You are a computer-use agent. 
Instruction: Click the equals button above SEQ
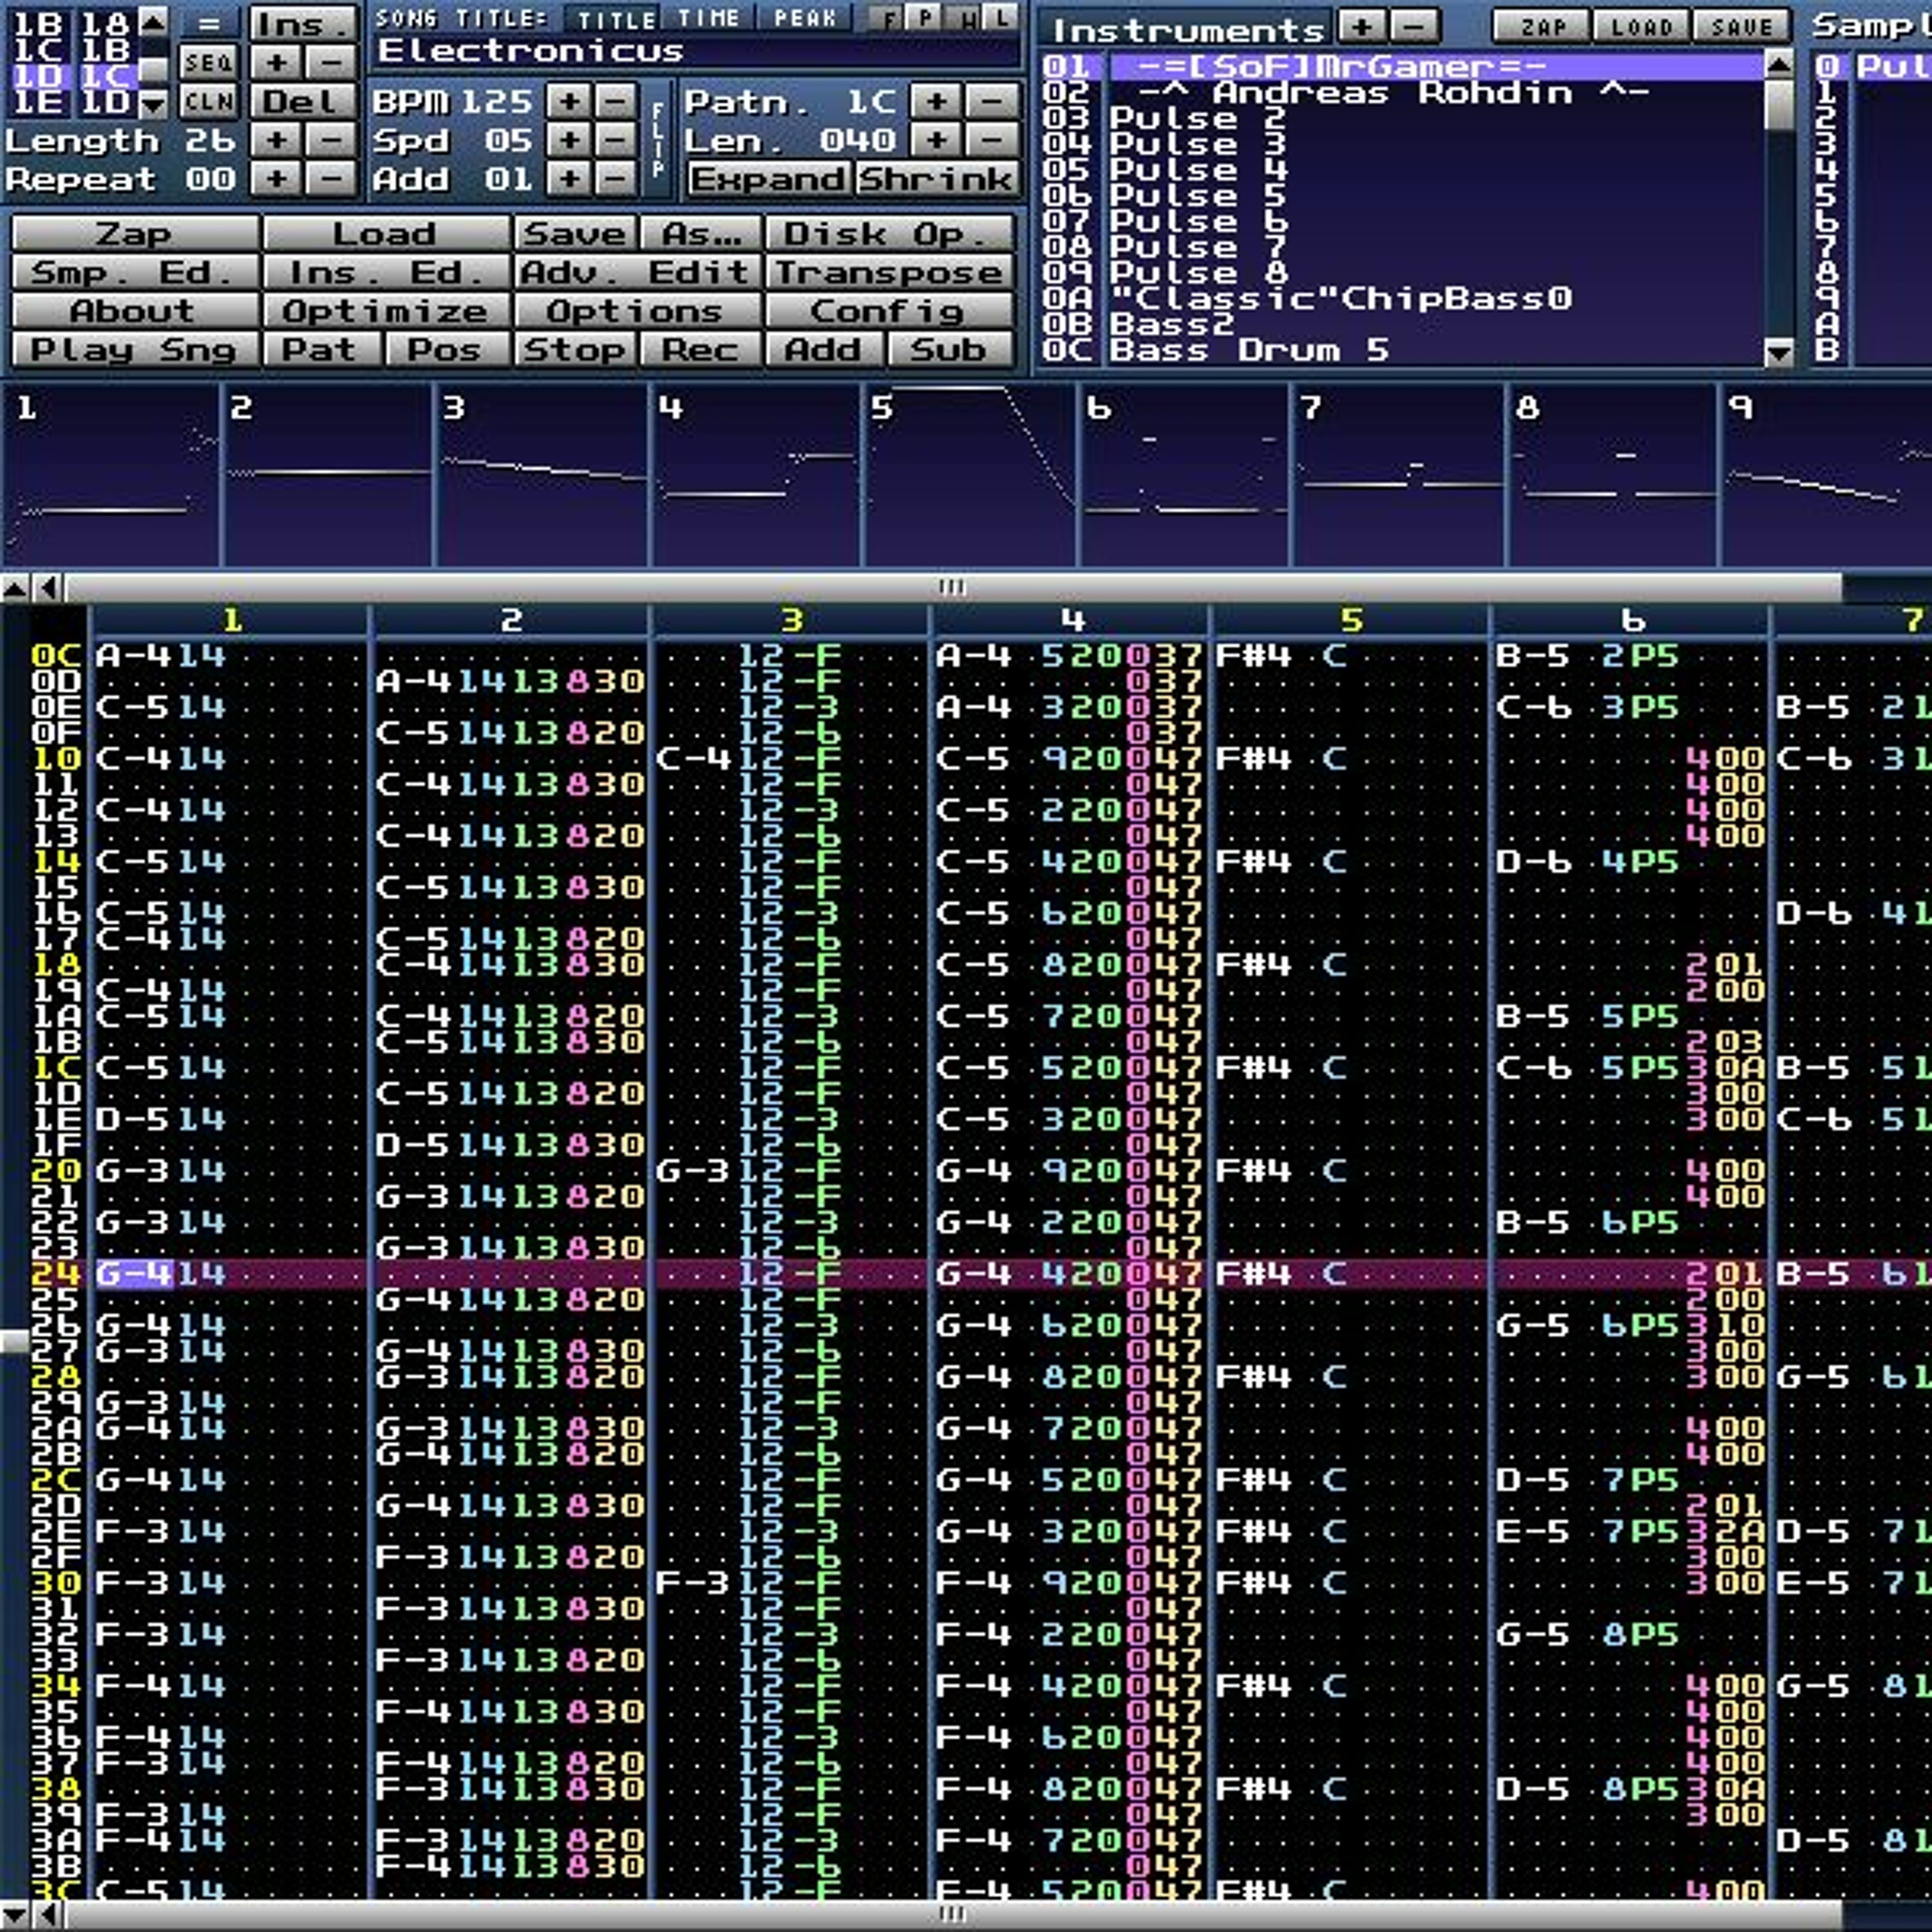[208, 23]
